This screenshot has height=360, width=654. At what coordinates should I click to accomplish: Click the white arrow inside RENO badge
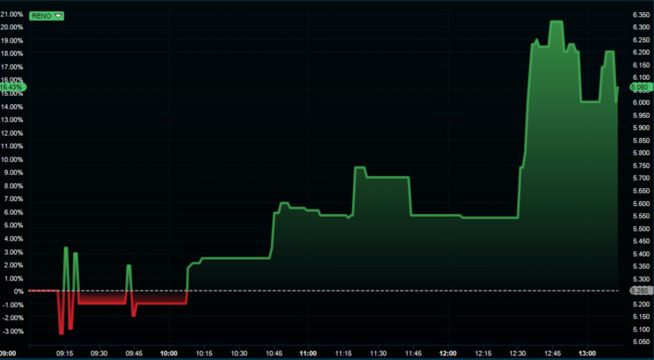(58, 16)
